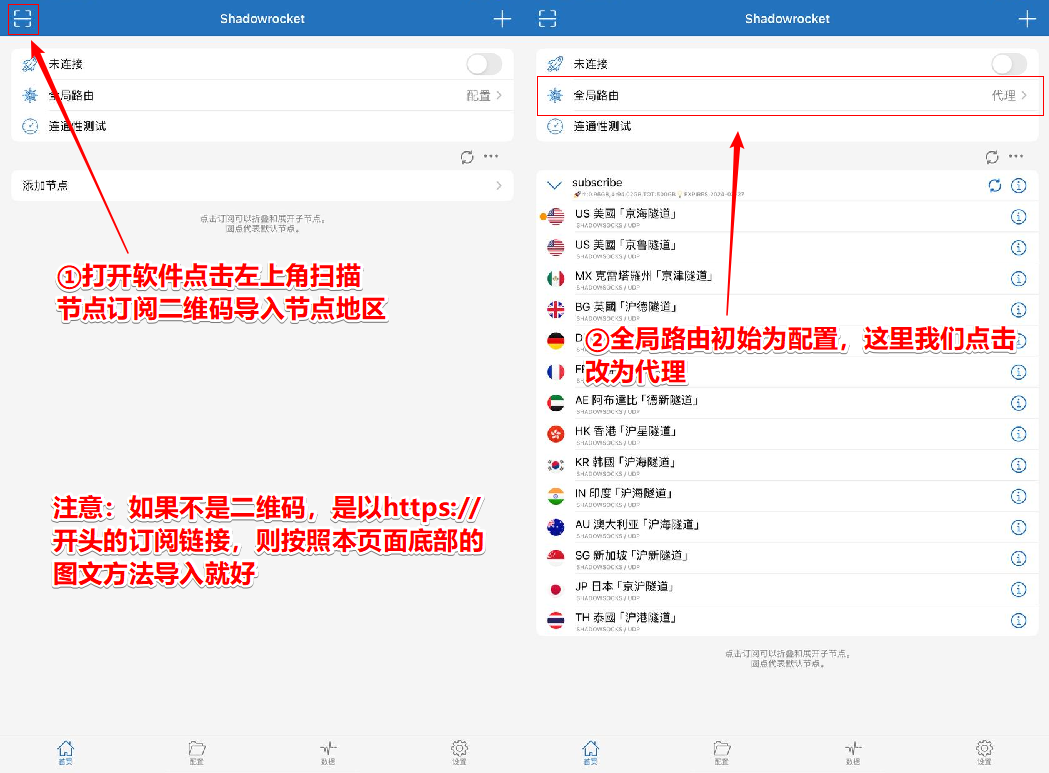Refresh the subscribe group in the right screen

pos(993,186)
